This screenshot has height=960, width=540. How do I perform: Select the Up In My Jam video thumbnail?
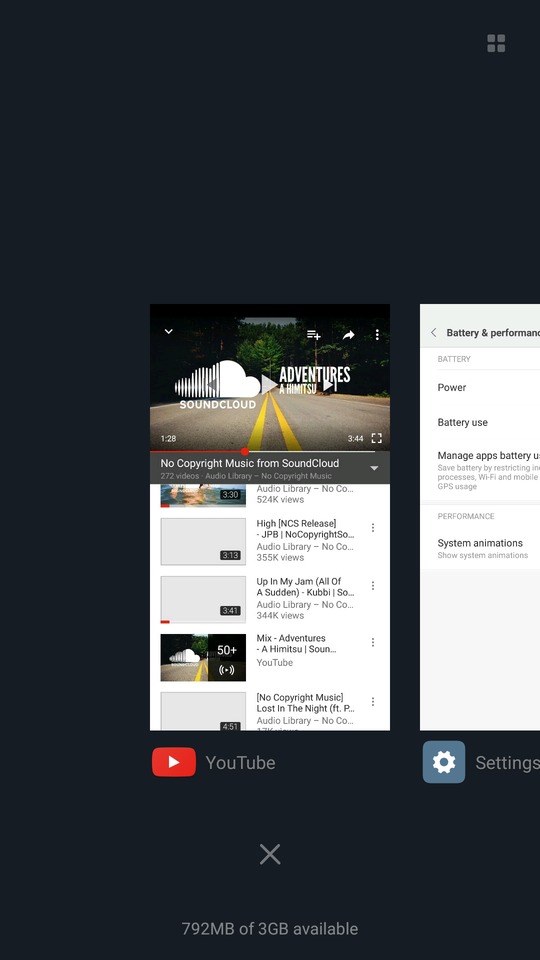pos(203,599)
